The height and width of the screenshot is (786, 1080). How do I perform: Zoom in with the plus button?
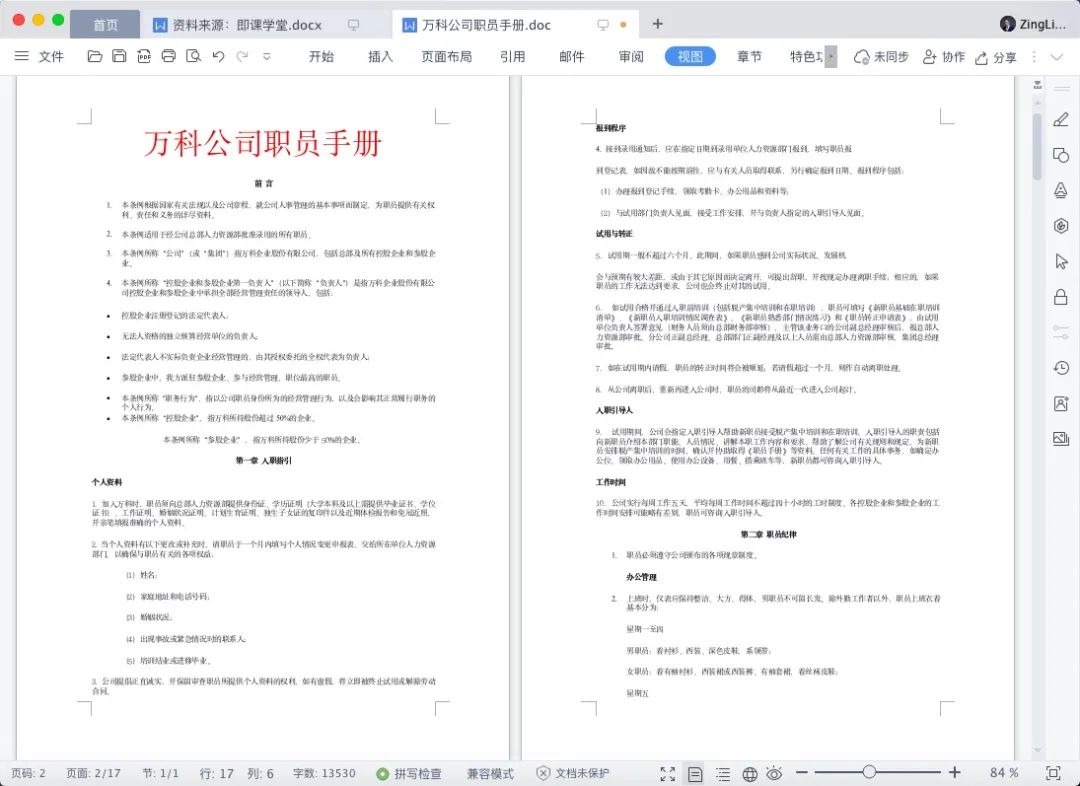point(955,773)
